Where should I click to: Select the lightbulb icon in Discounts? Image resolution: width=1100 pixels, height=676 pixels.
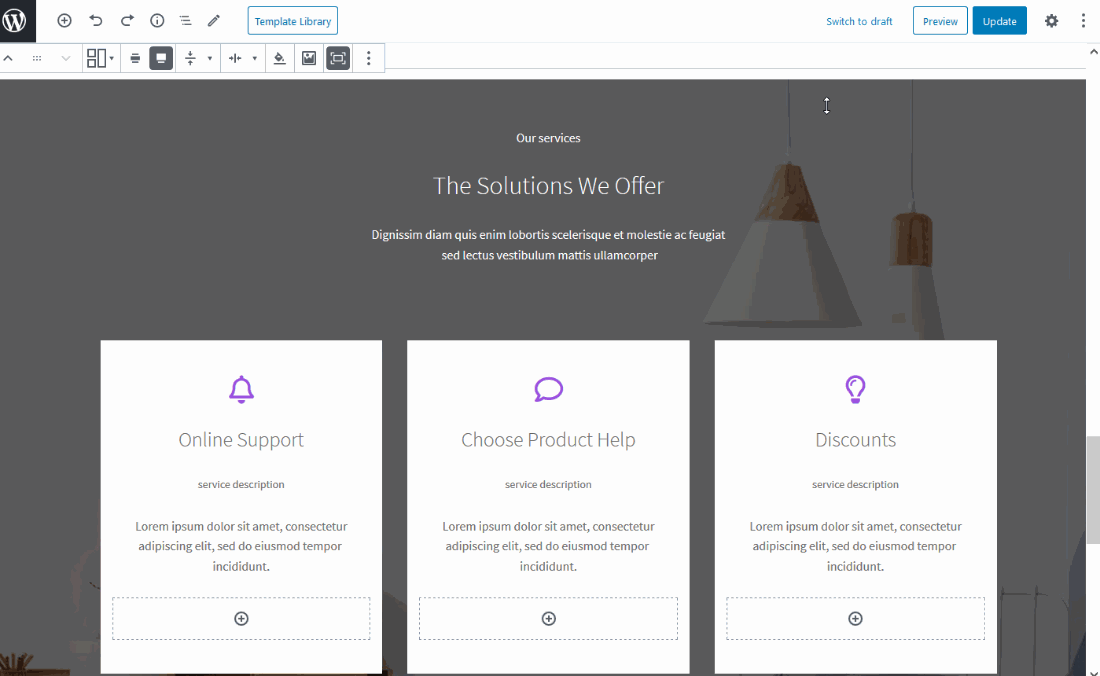point(855,389)
